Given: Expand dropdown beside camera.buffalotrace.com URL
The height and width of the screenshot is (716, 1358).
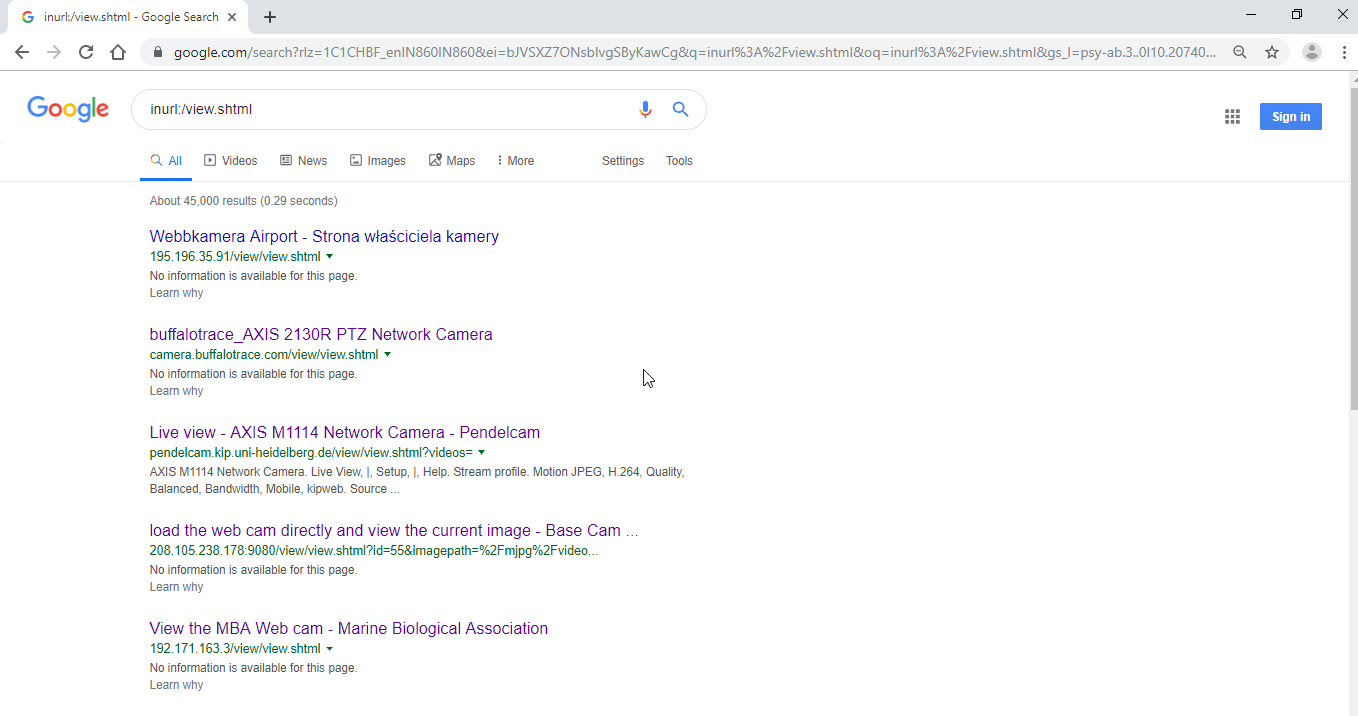Looking at the screenshot, I should click(387, 355).
